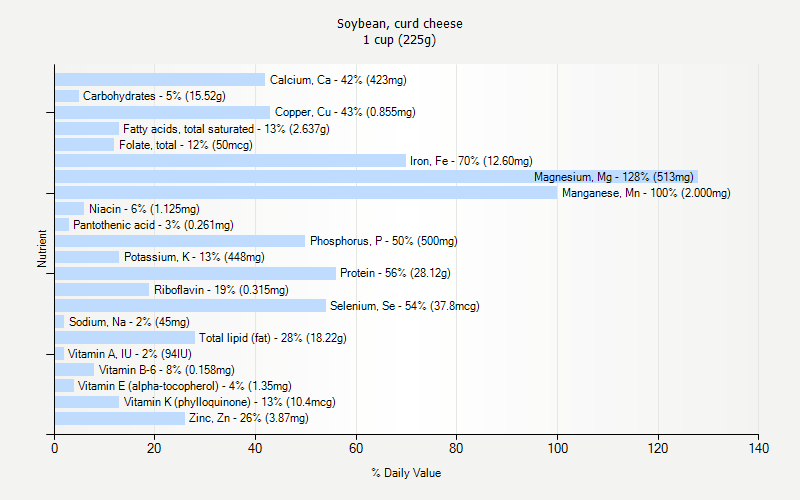Click the Phosphorus bar in the chart
The height and width of the screenshot is (500, 800).
[180, 241]
